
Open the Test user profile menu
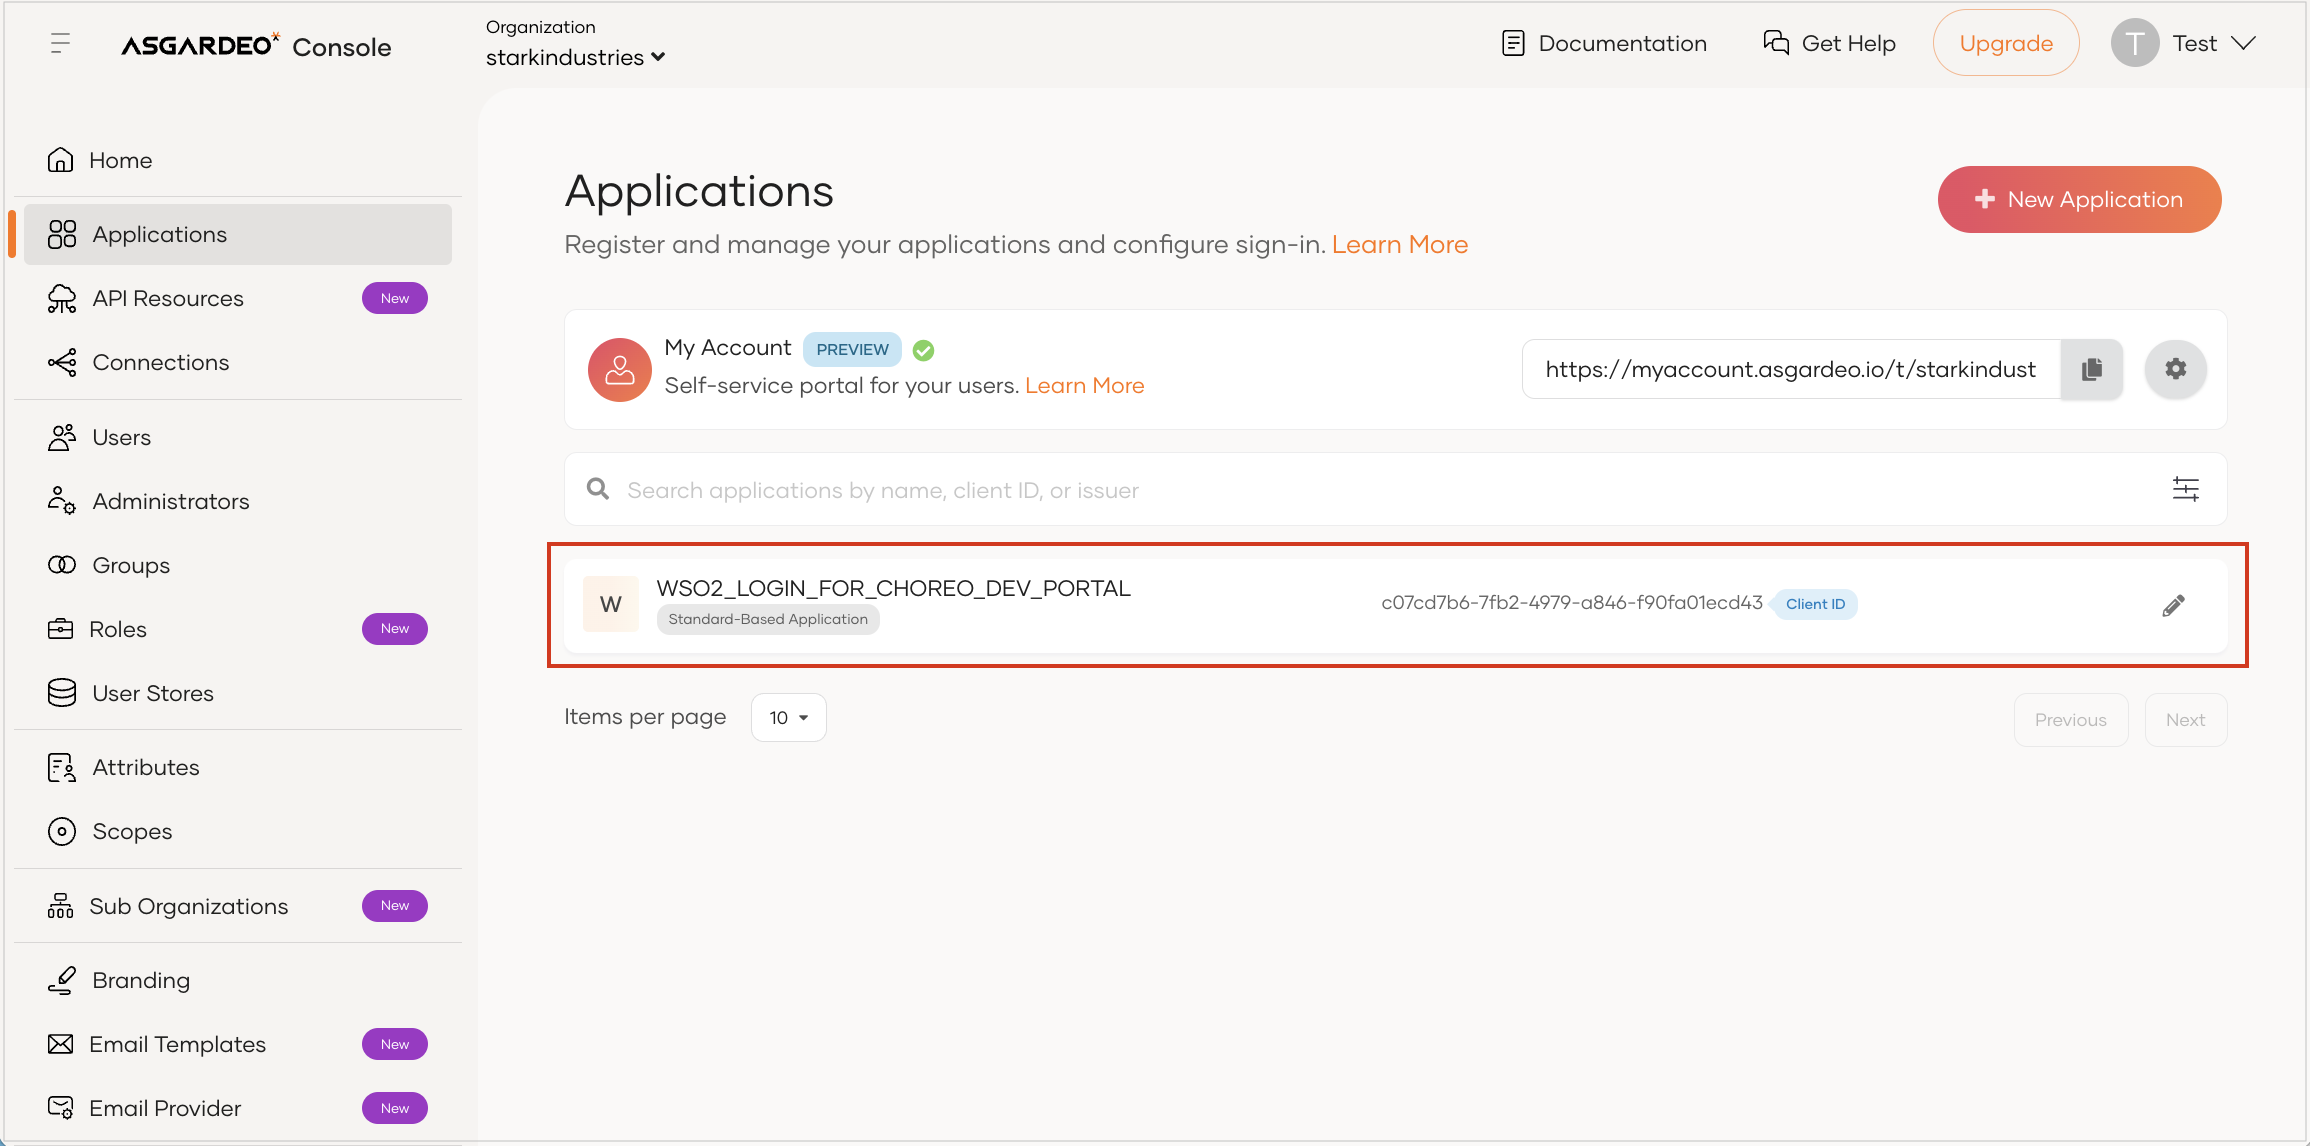coord(2184,43)
